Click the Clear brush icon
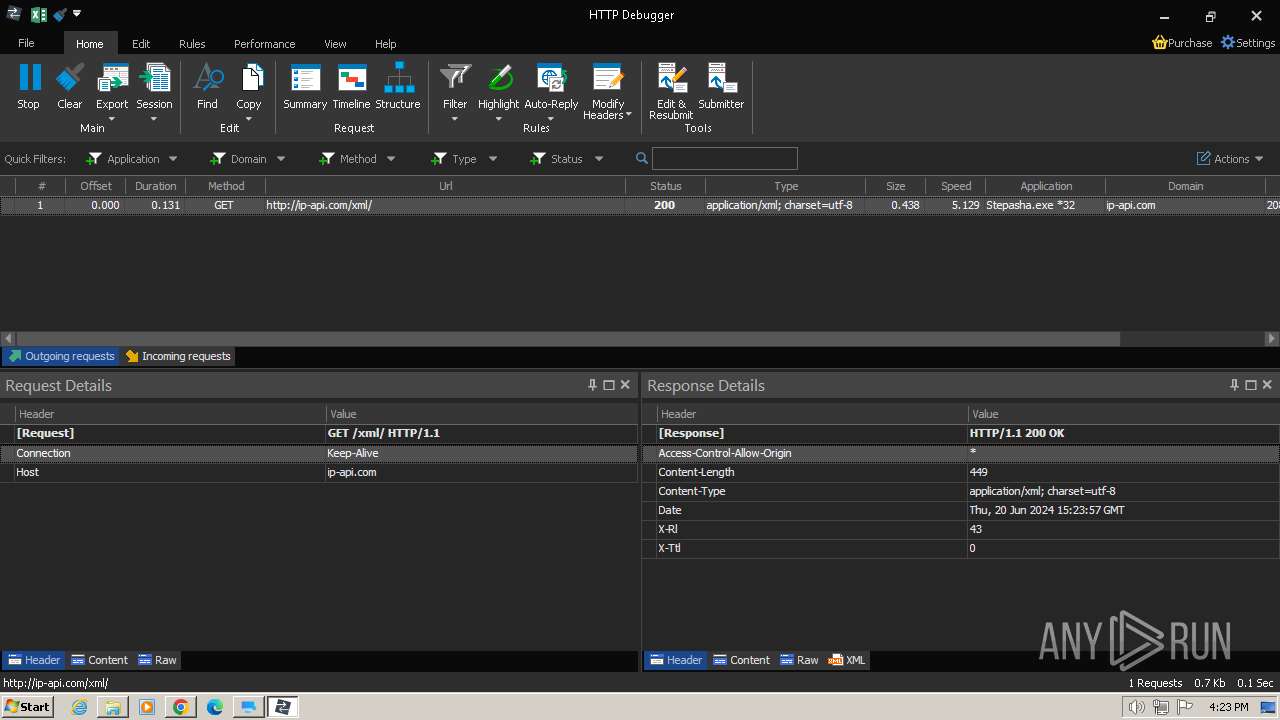 [x=70, y=78]
